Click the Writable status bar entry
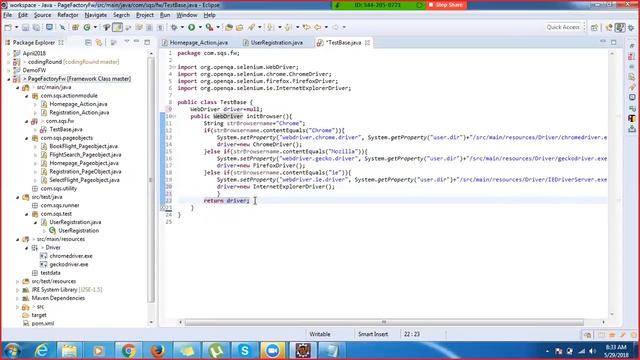 (x=320, y=334)
